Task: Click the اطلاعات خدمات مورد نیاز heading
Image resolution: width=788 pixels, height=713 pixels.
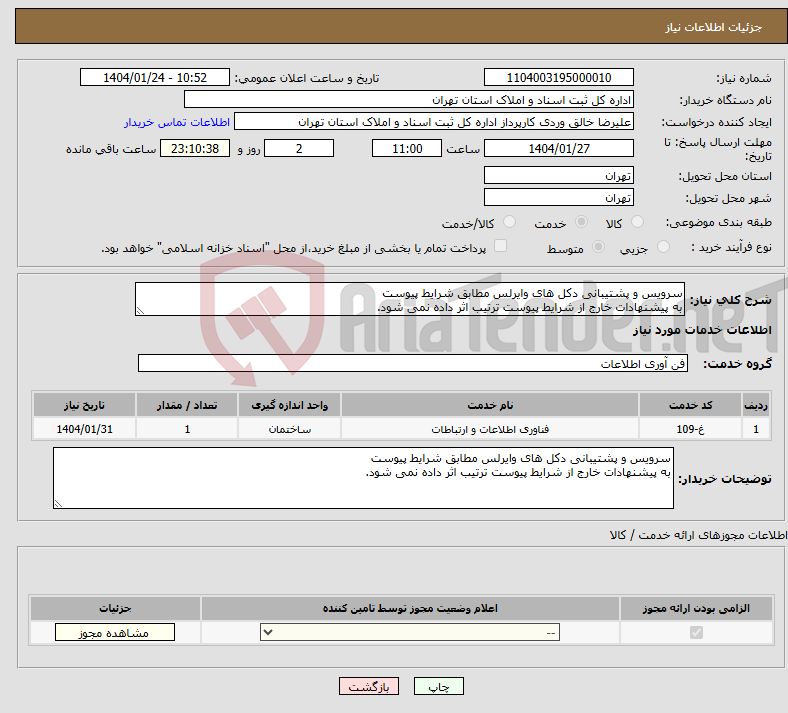Action: [702, 330]
